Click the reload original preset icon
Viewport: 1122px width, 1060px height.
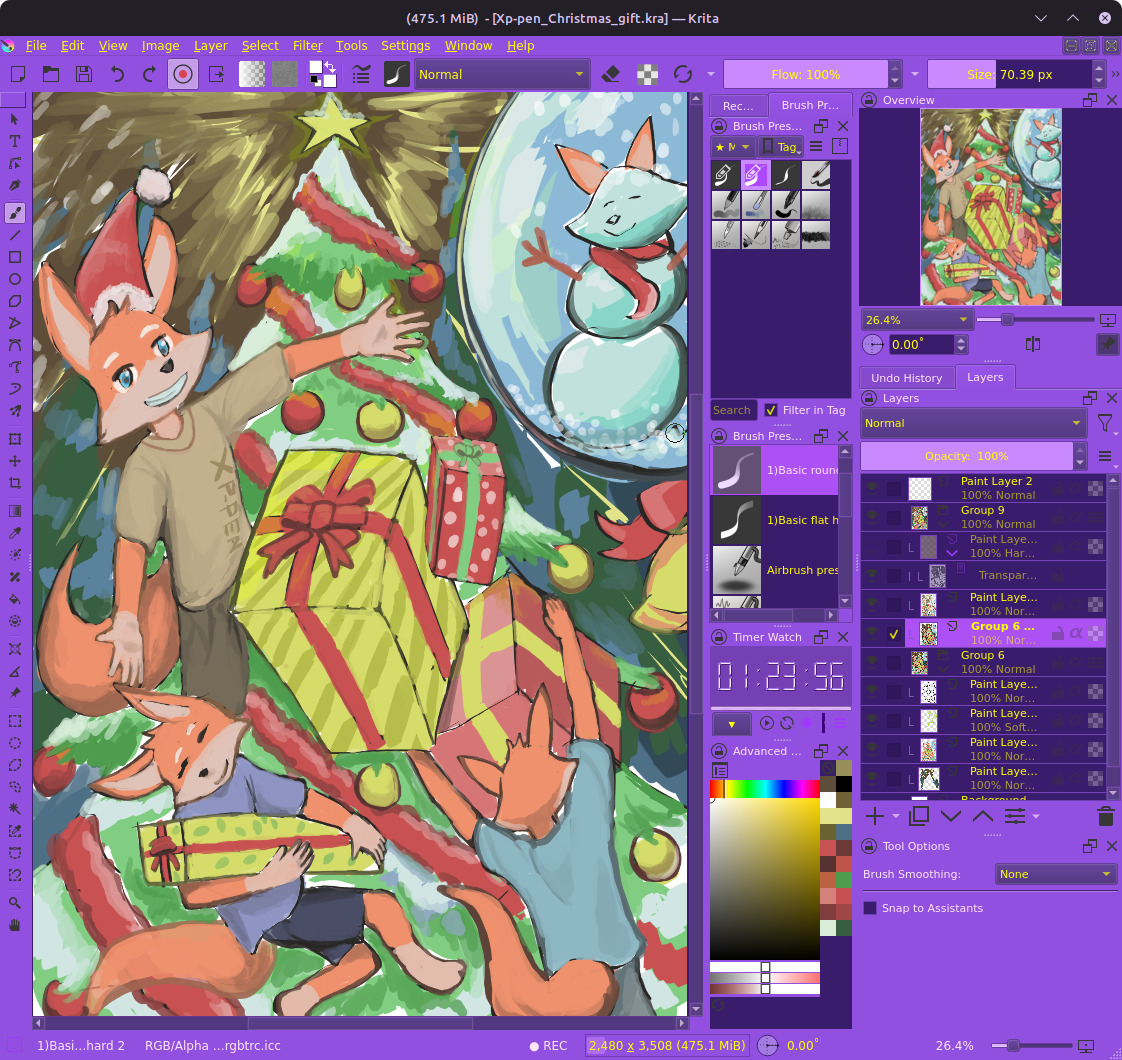coord(683,74)
